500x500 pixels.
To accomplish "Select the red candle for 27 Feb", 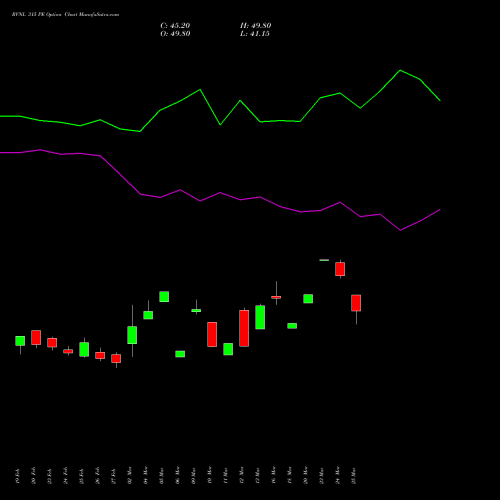I will (116, 359).
